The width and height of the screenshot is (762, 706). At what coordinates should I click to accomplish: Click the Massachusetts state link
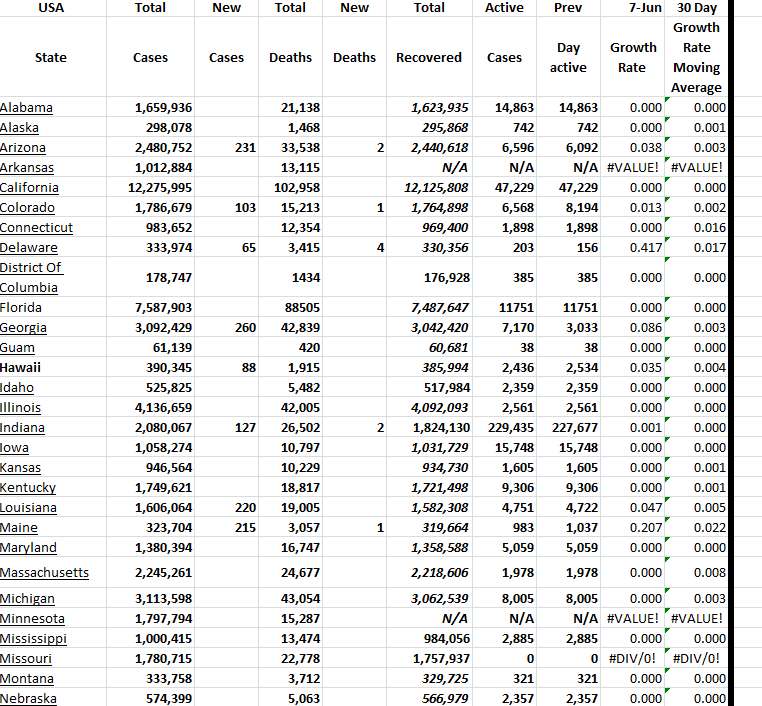45,573
